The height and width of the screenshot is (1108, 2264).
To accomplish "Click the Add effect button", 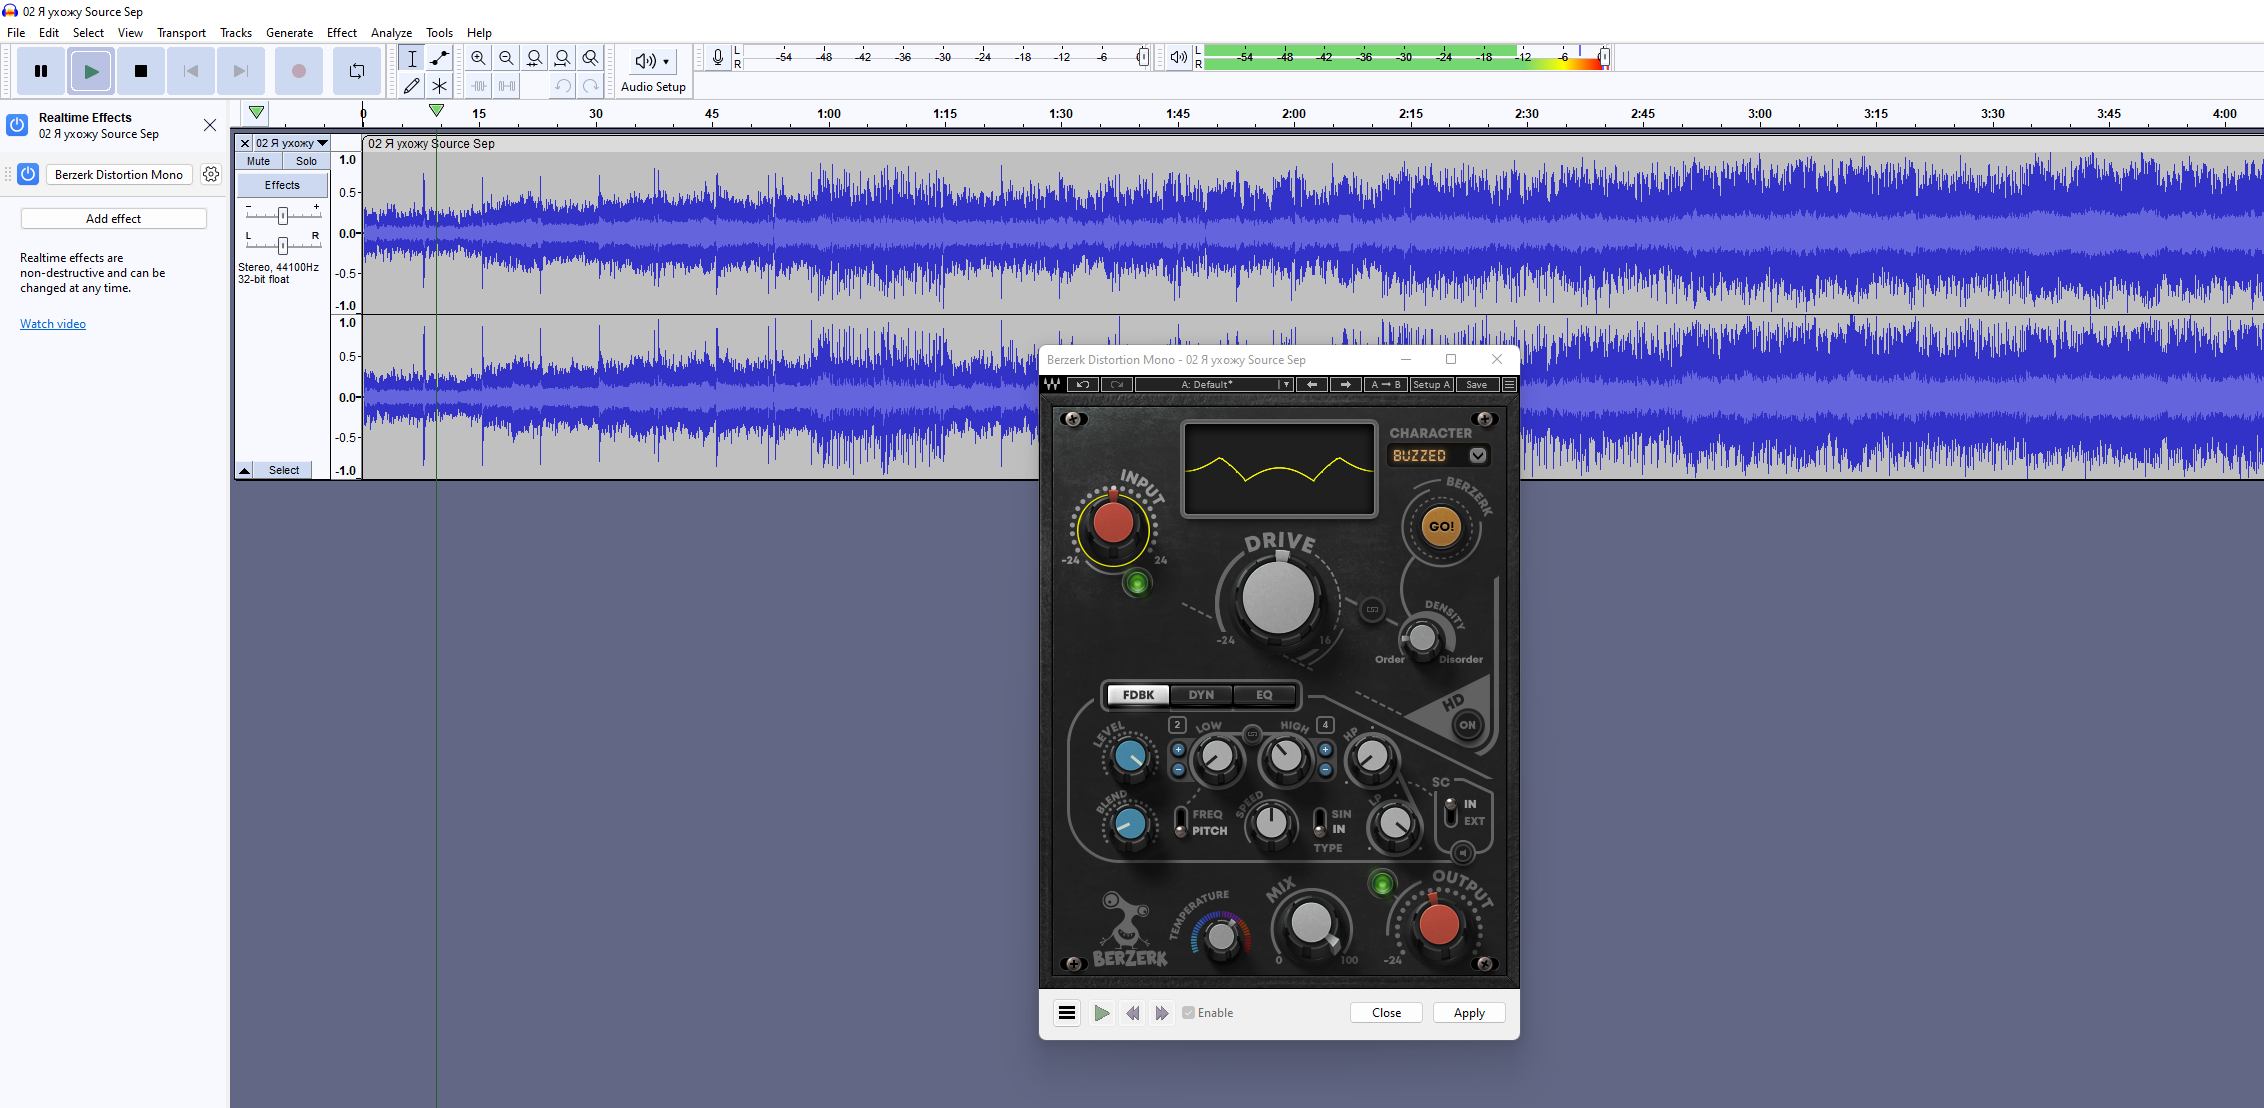I will coord(113,218).
